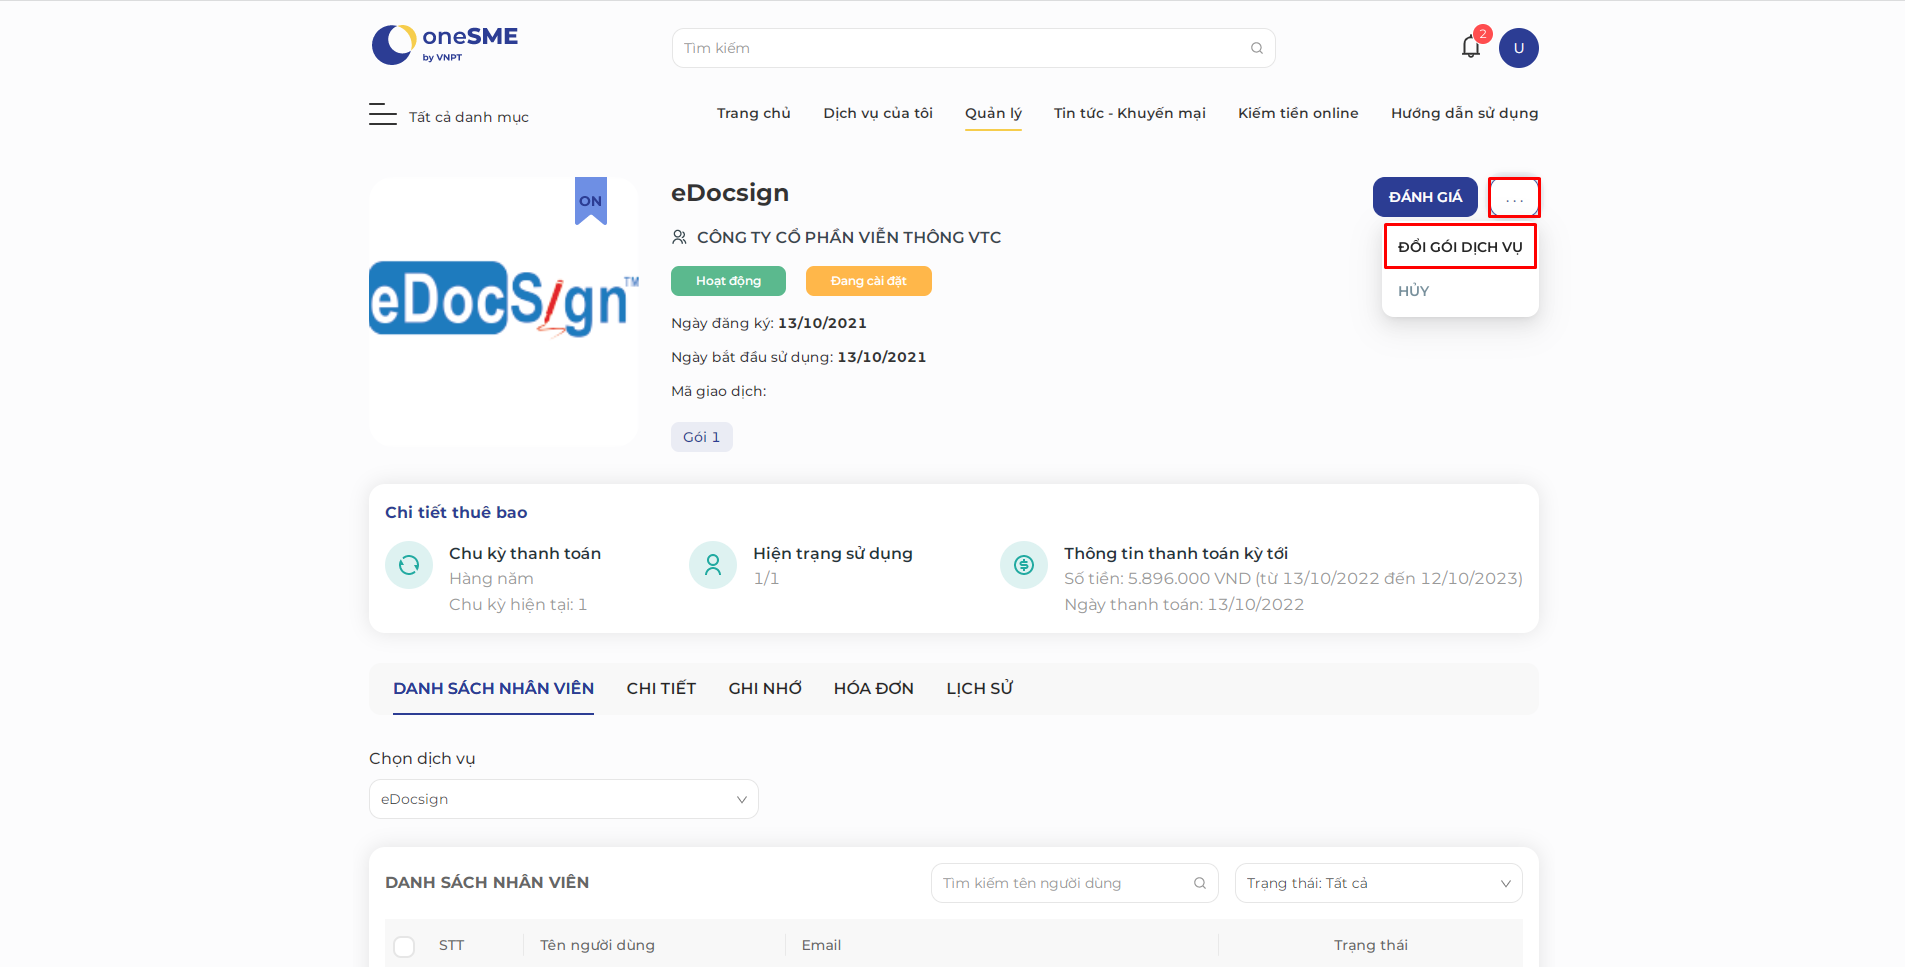Viewport: 1905px width, 967px height.
Task: Open the hamburger menu for all categories
Action: (382, 114)
